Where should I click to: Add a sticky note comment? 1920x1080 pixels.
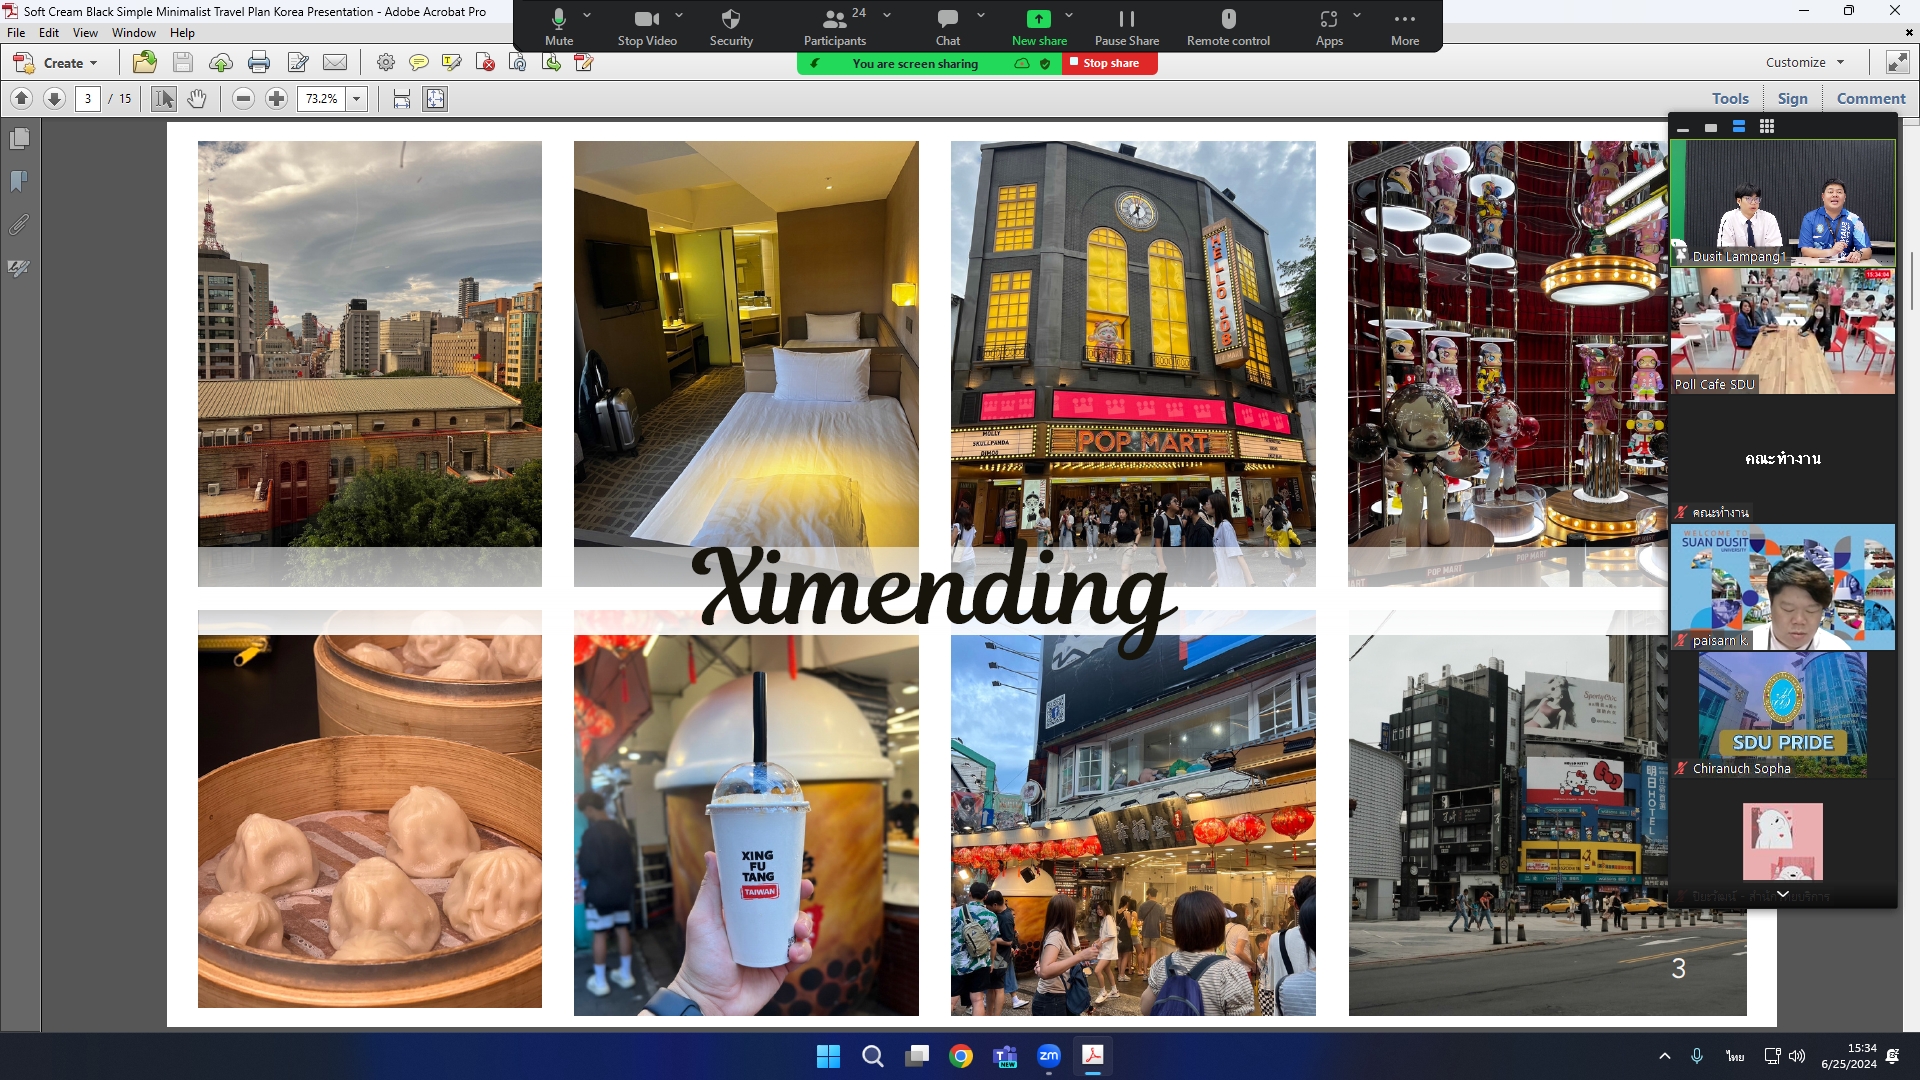419,63
